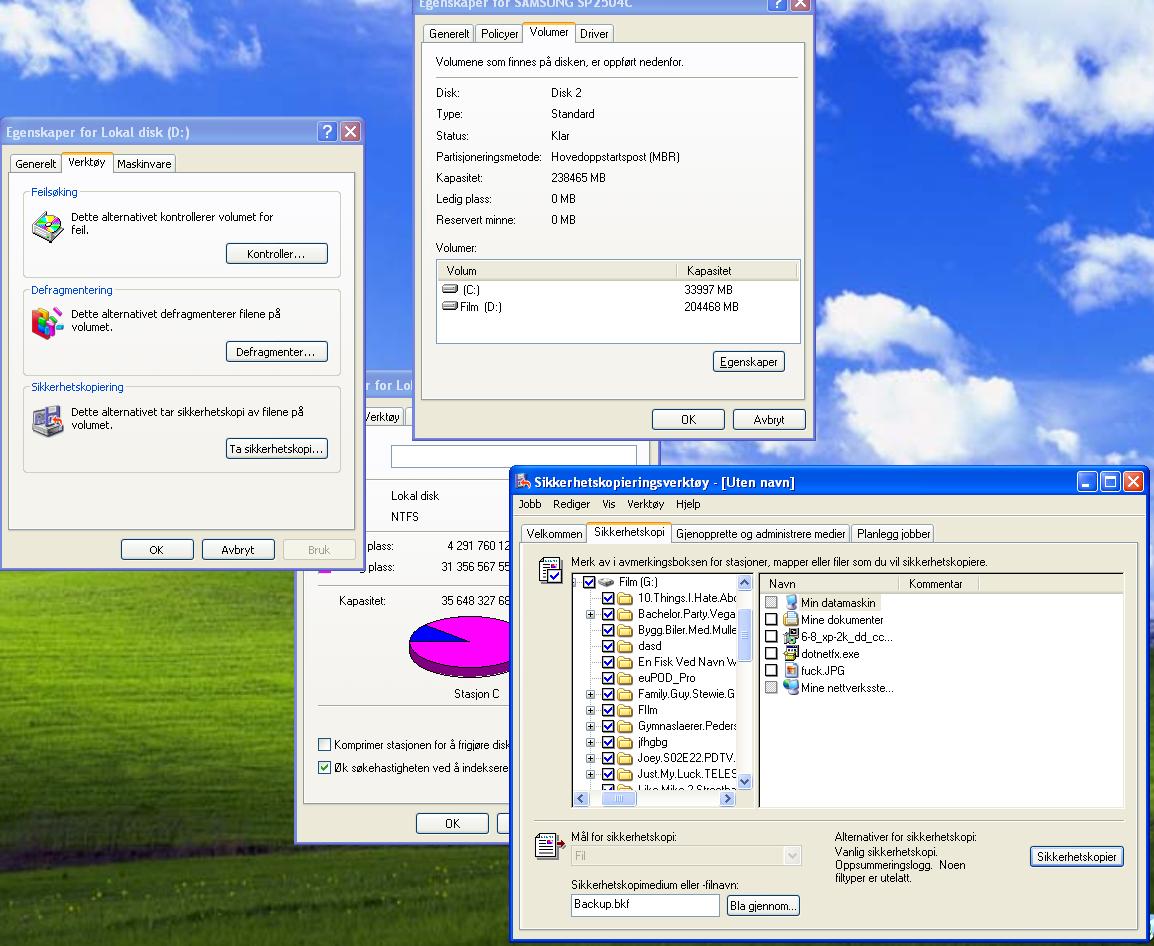Click the Min datamaskin computer icon
Viewport: 1154px width, 946px height.
[x=791, y=602]
